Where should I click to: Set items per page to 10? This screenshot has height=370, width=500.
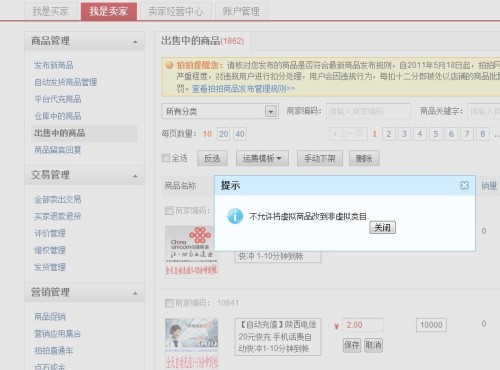207,134
